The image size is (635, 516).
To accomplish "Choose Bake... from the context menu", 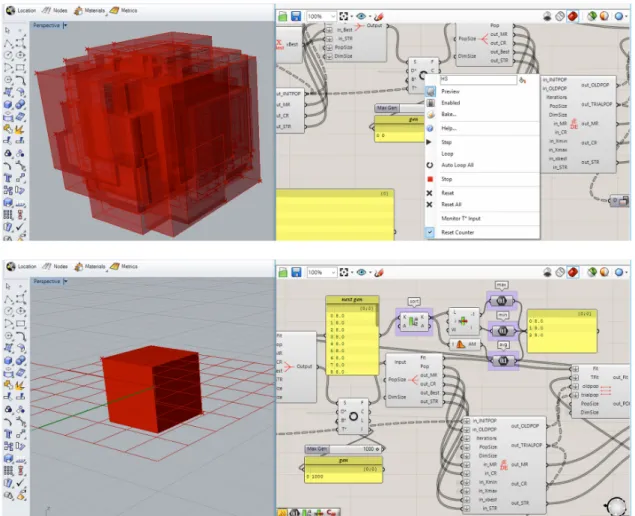I will (449, 114).
